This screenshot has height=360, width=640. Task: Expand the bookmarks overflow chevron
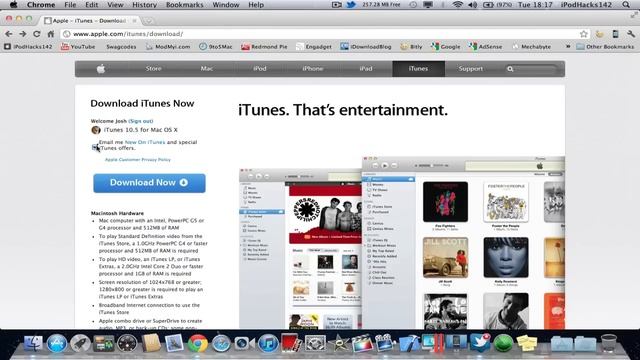[x=568, y=47]
